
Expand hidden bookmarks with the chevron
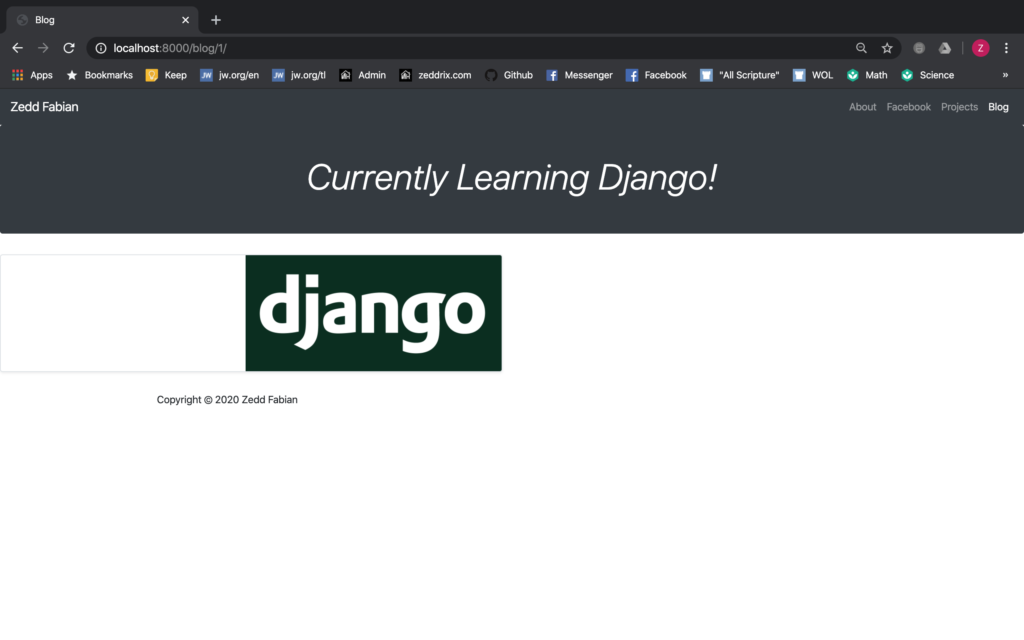[x=1005, y=75]
